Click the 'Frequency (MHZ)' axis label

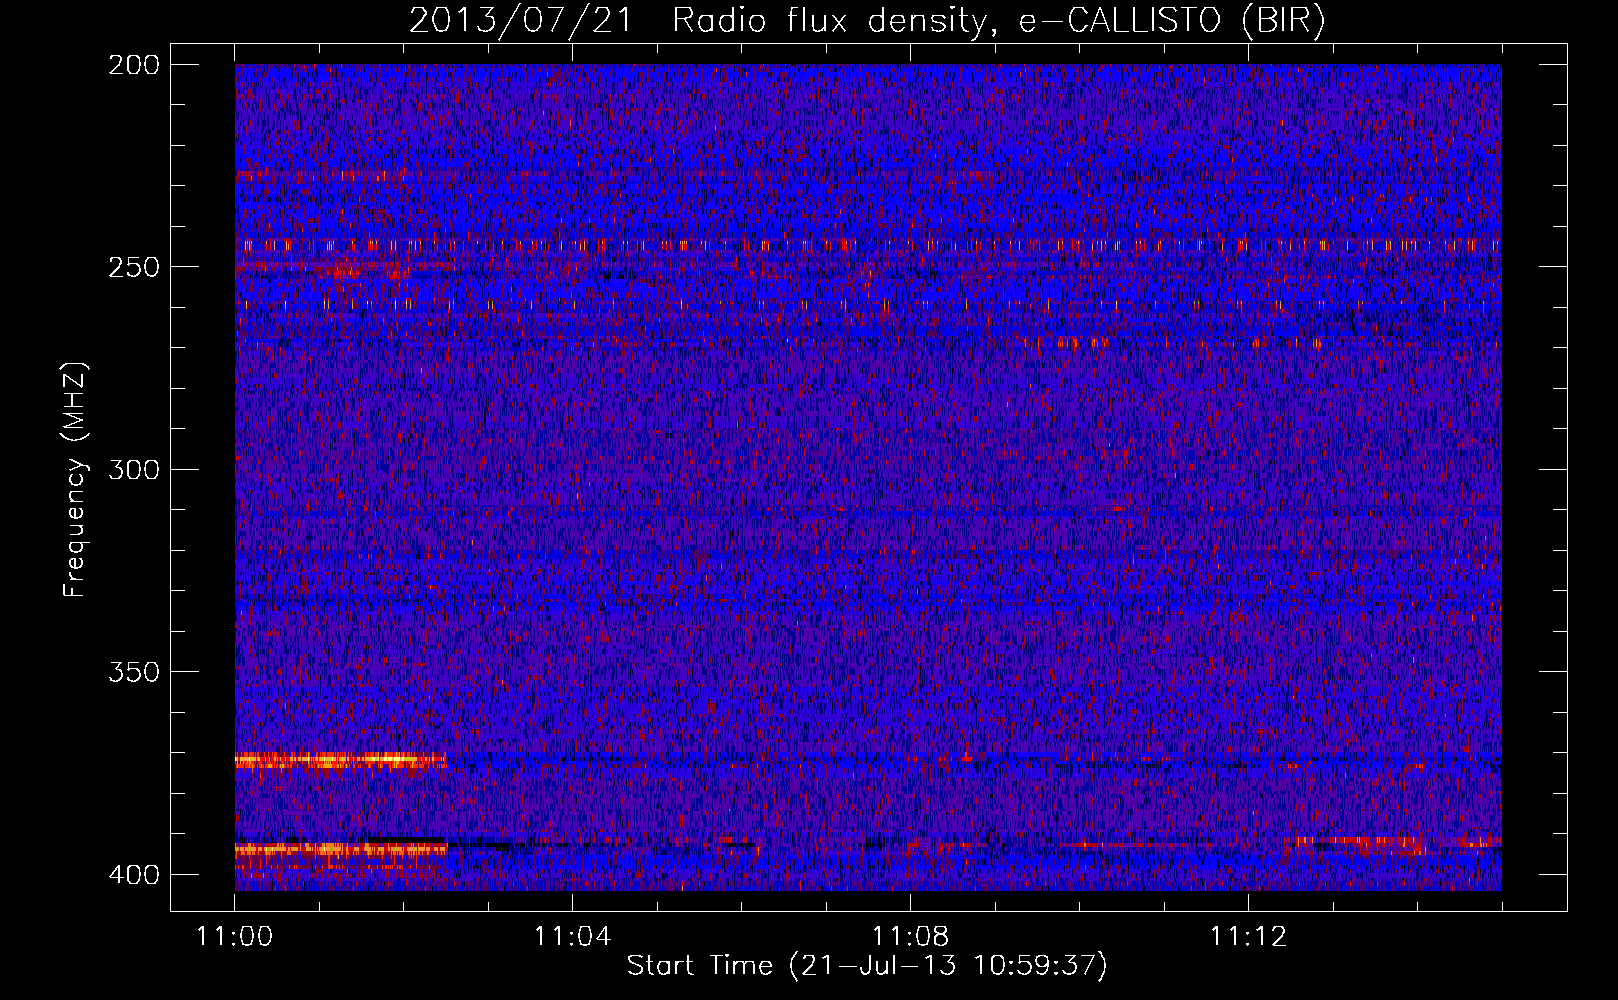[75, 480]
